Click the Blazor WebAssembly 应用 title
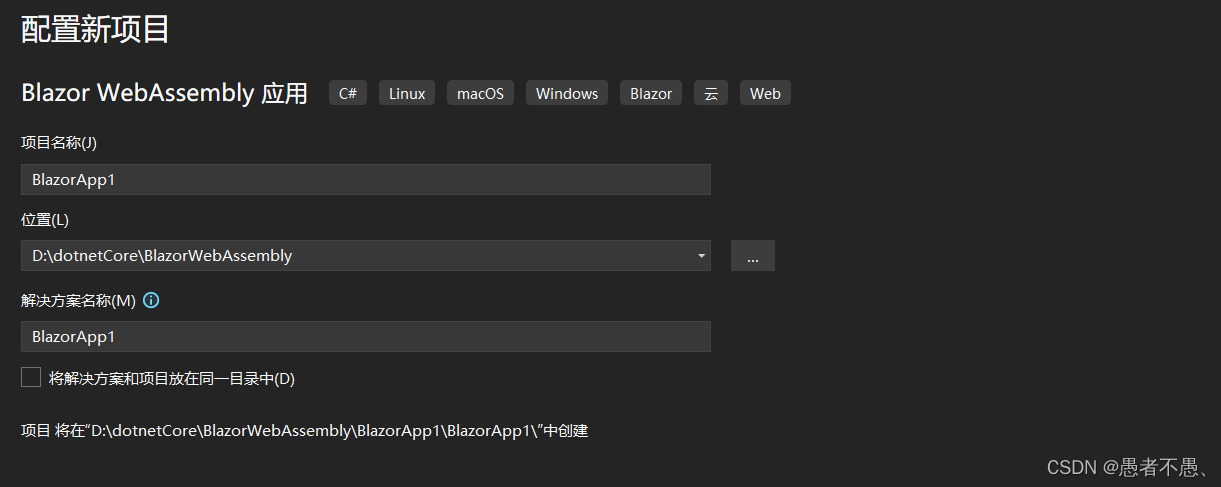This screenshot has height=487, width=1221. 165,94
